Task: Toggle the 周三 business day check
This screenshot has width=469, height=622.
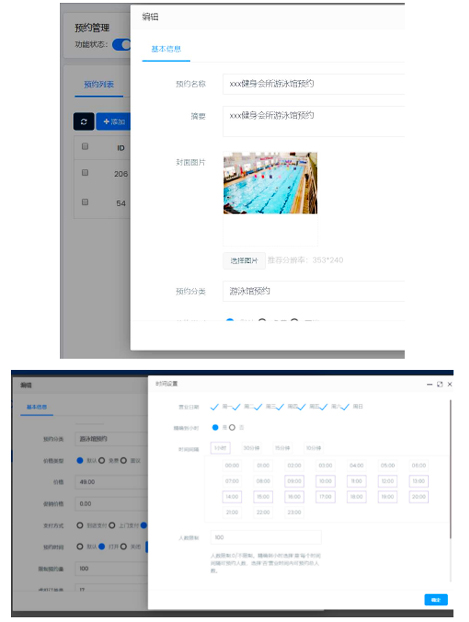Action: point(258,407)
